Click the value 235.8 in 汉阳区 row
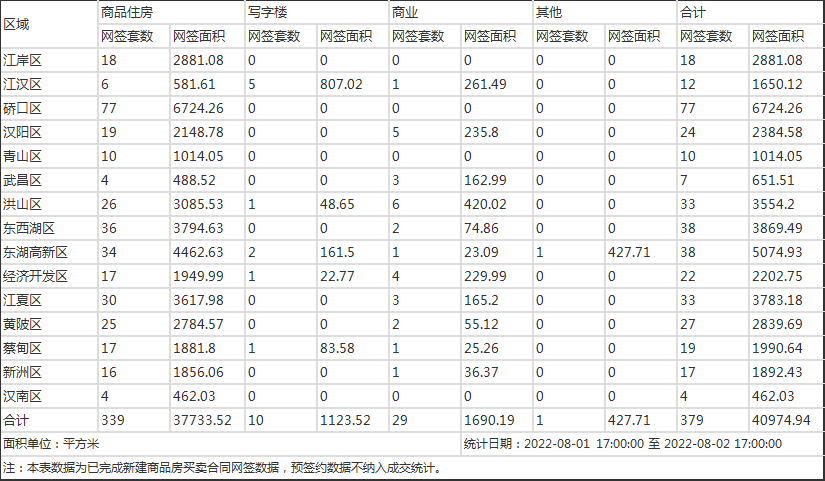This screenshot has height=481, width=825. point(481,132)
